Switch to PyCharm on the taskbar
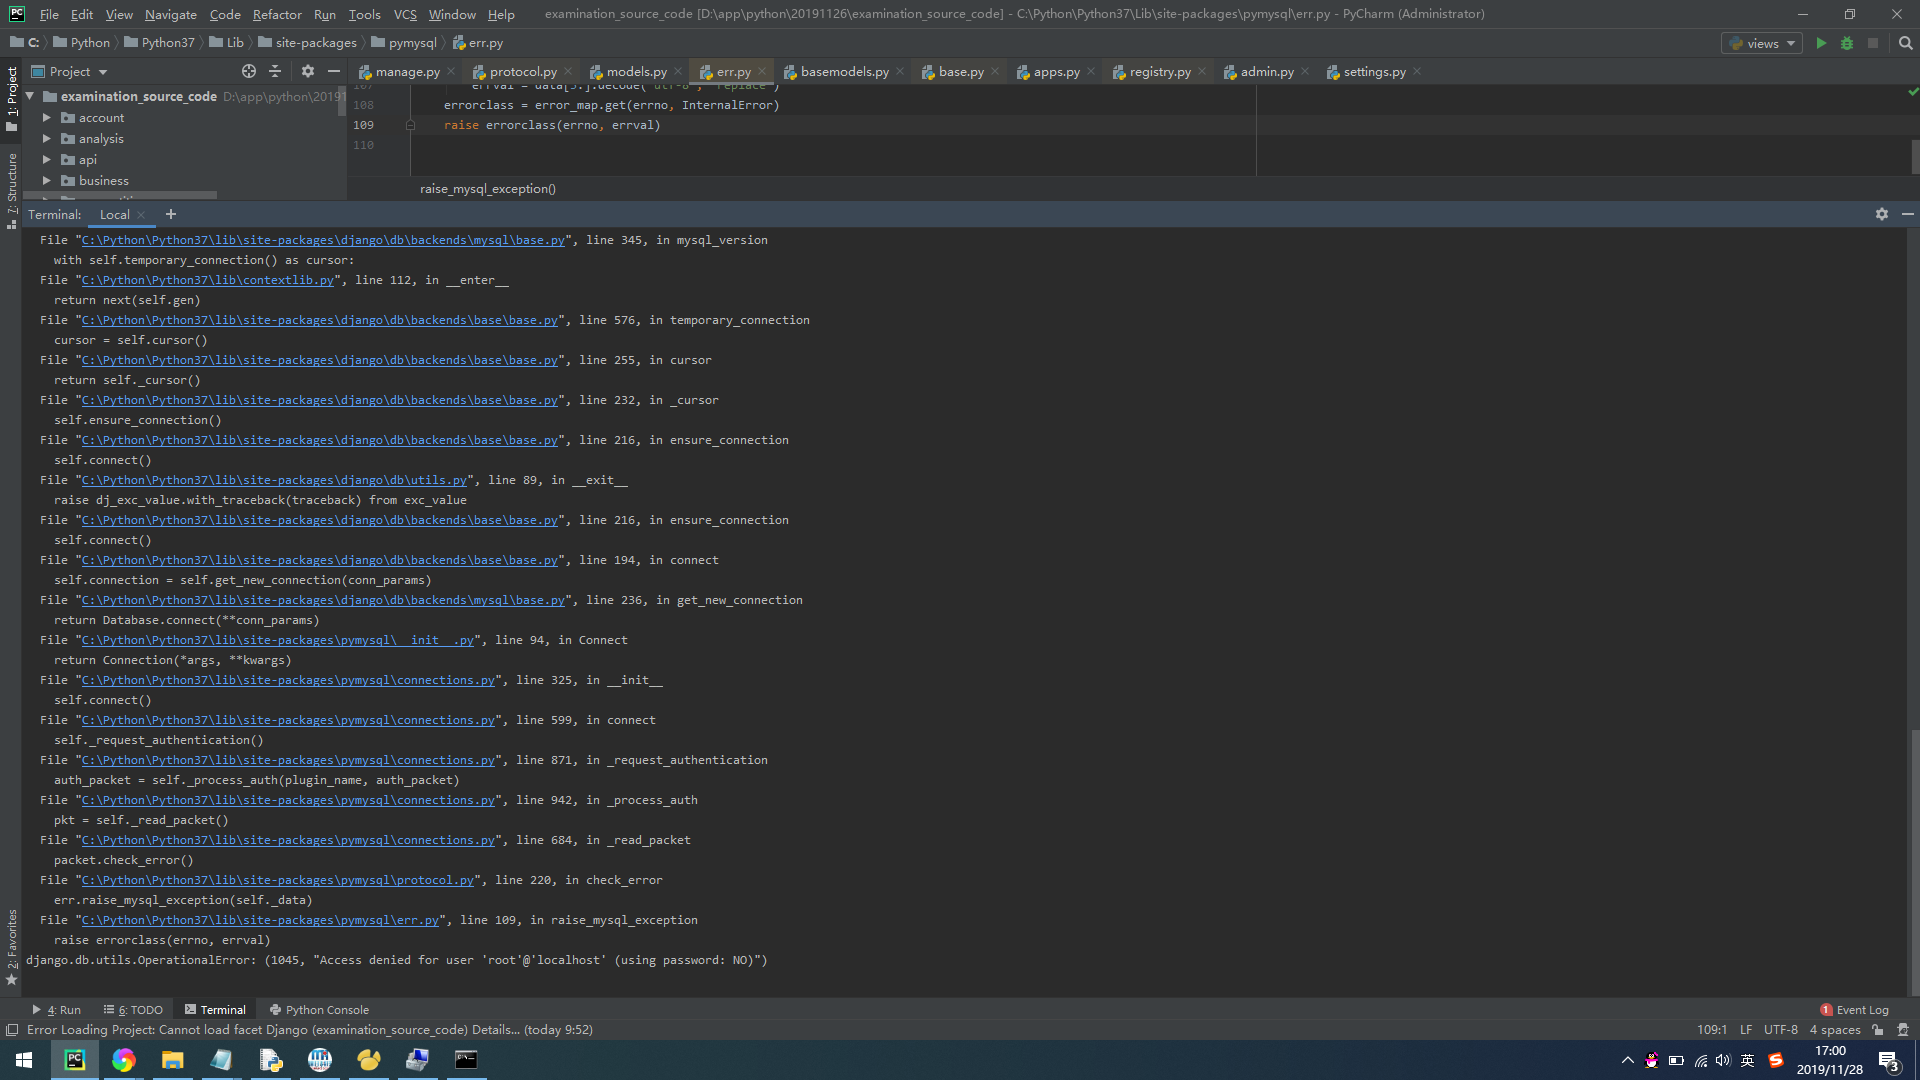Screen dimensions: 1920x1080 coord(75,1060)
